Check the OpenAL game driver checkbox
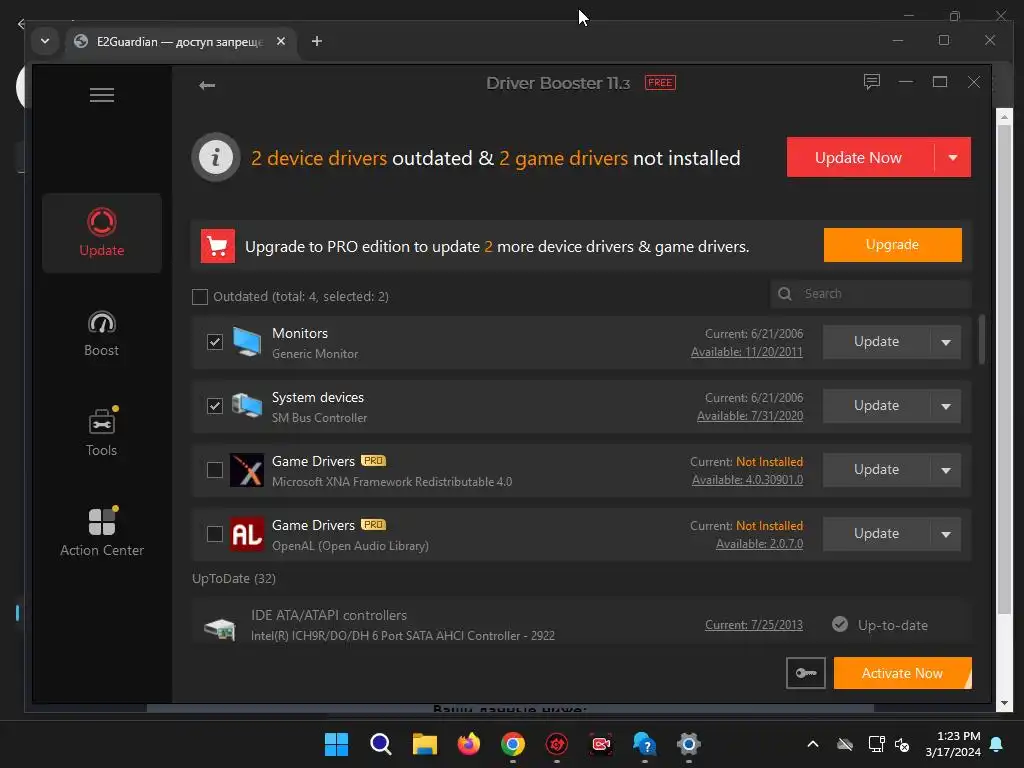This screenshot has height=768, width=1024. click(x=215, y=534)
